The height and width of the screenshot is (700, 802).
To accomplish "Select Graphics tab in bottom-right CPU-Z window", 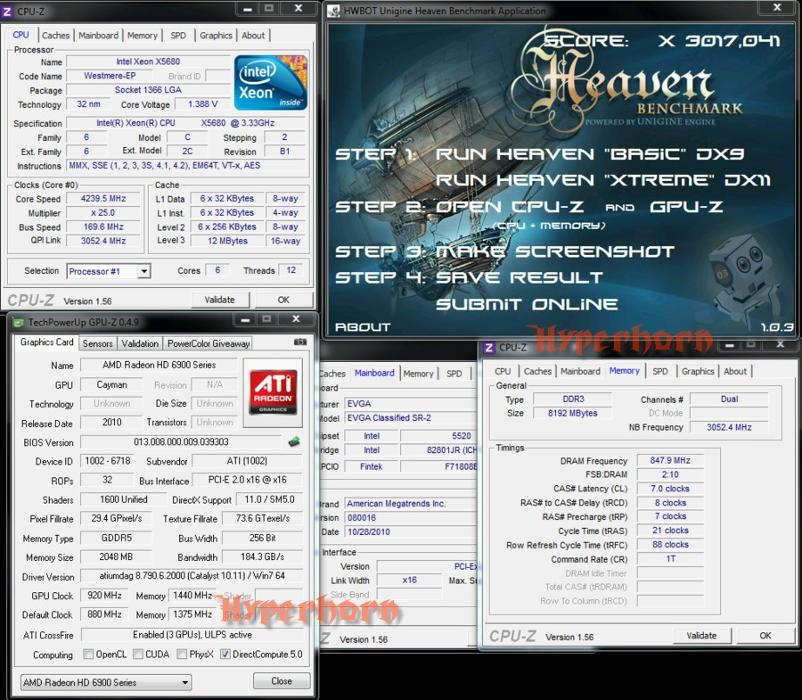I will [698, 371].
